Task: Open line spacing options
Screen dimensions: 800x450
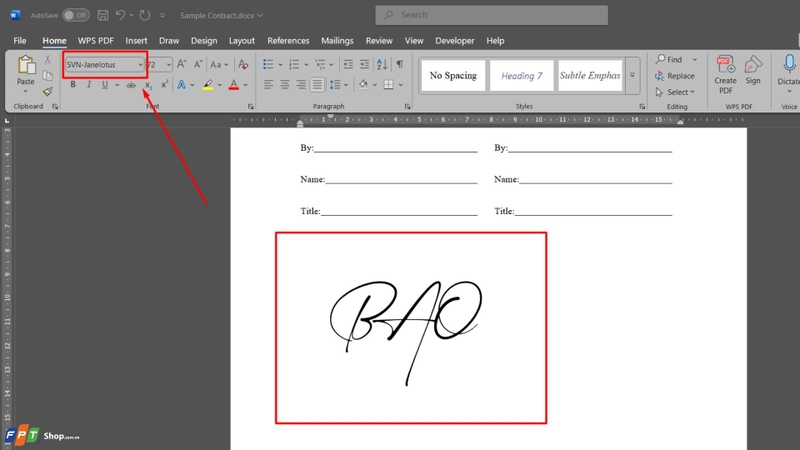Action: (335, 85)
